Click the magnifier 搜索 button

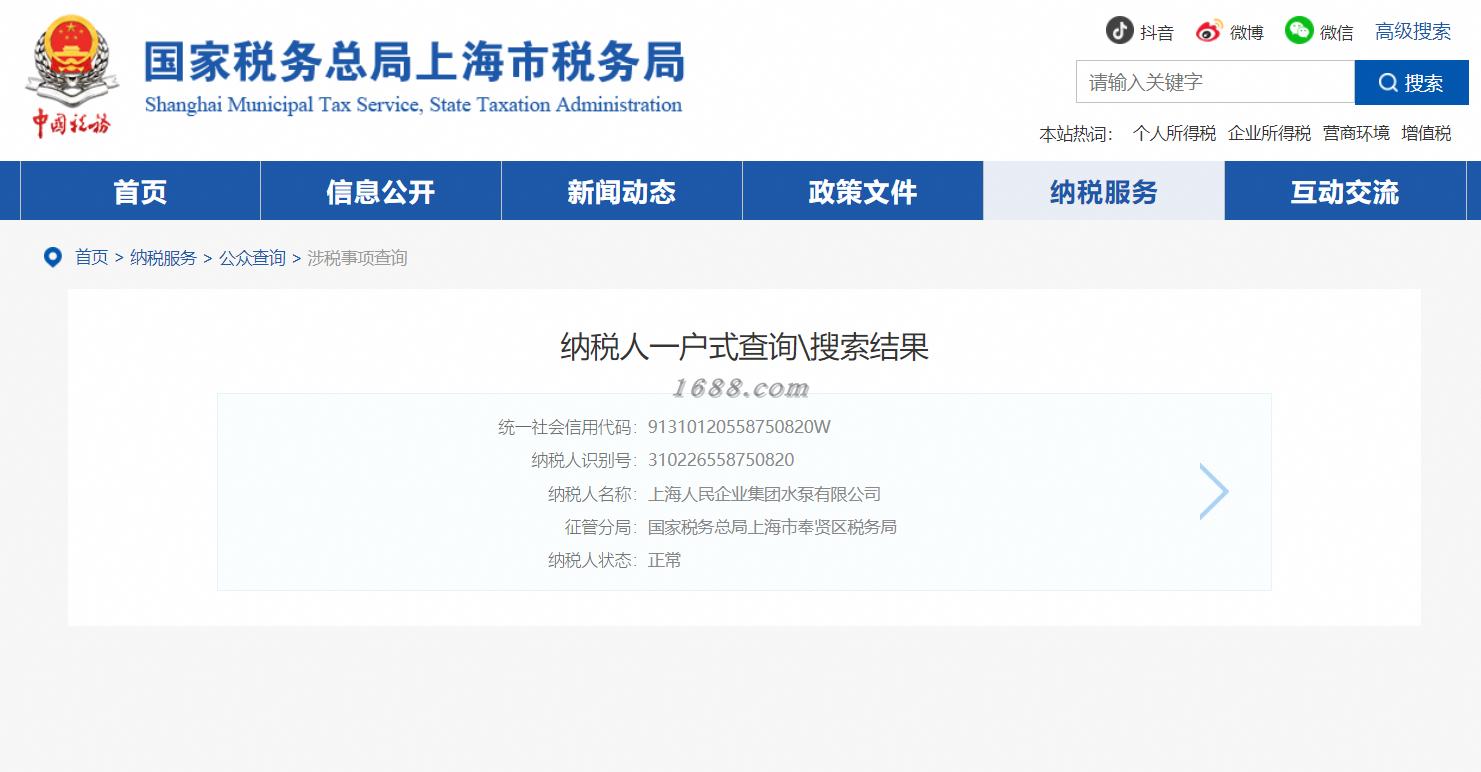click(x=1411, y=82)
